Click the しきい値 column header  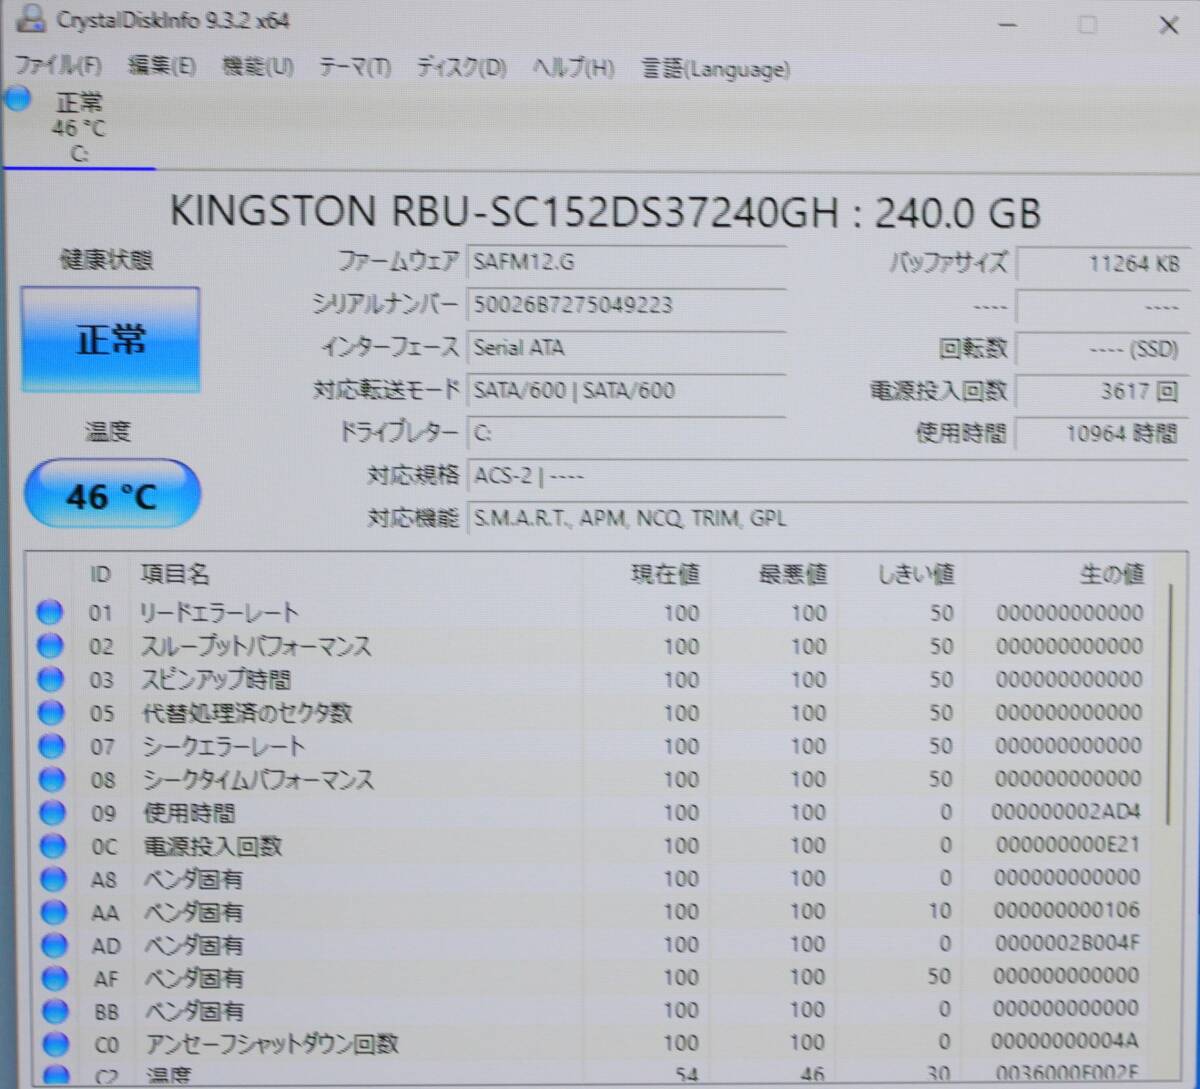pos(916,574)
